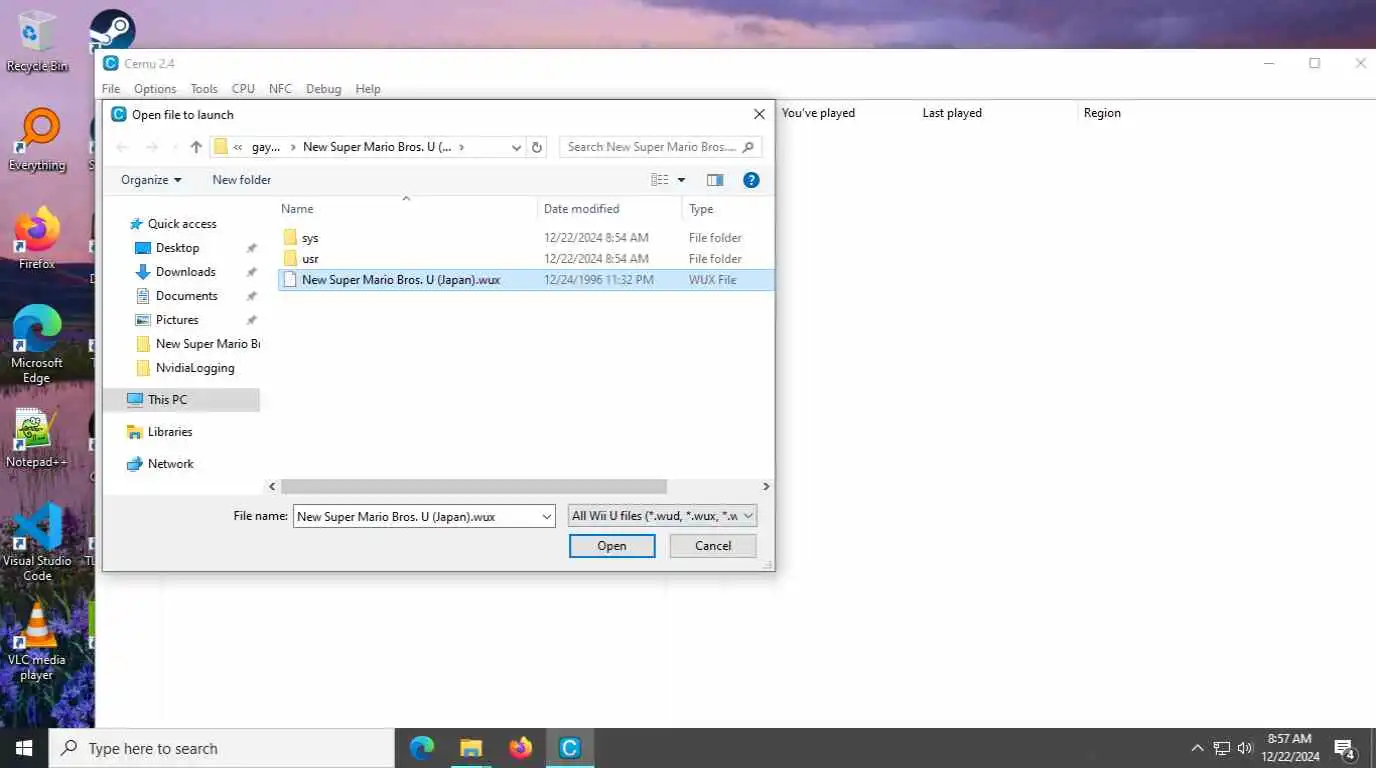Open Visual Studio Code from the desktop
The width and height of the screenshot is (1376, 768).
(x=37, y=541)
